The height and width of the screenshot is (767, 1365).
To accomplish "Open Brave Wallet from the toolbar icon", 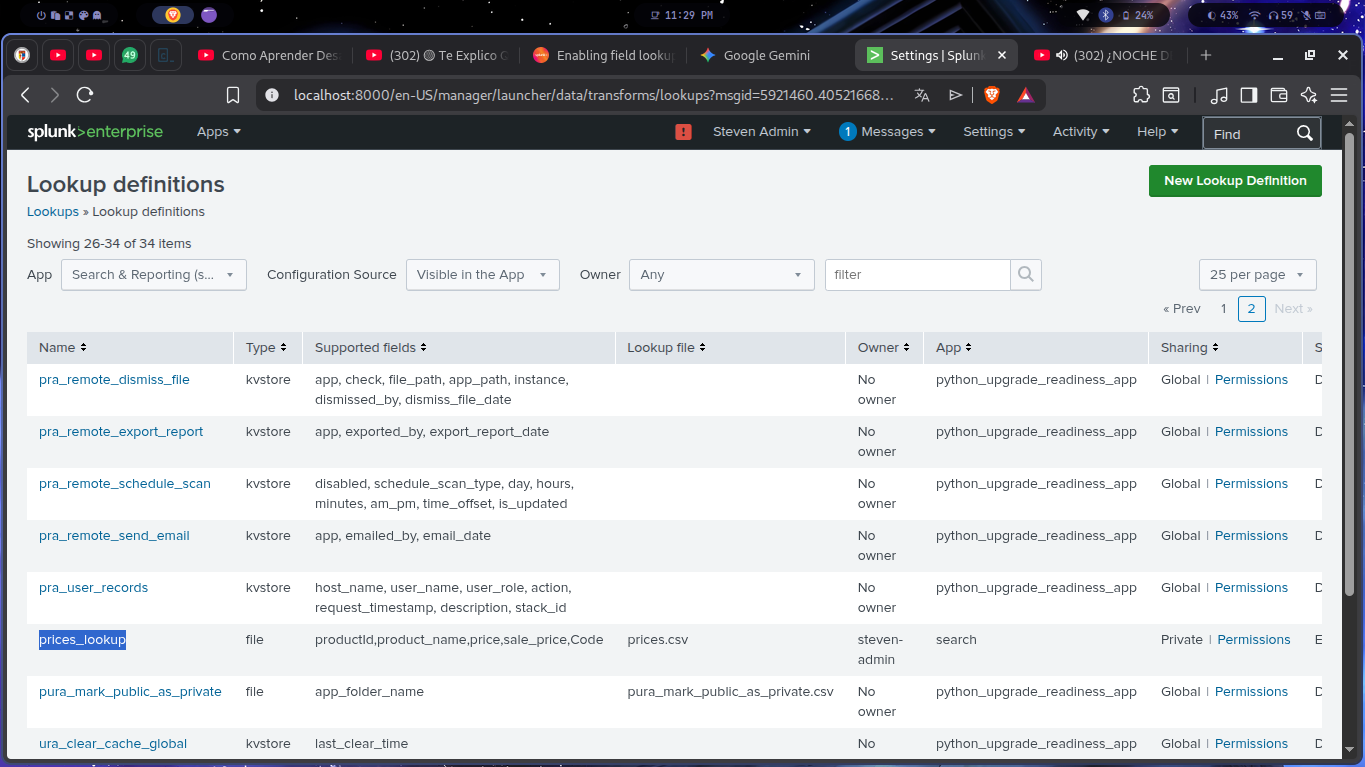I will (1278, 94).
